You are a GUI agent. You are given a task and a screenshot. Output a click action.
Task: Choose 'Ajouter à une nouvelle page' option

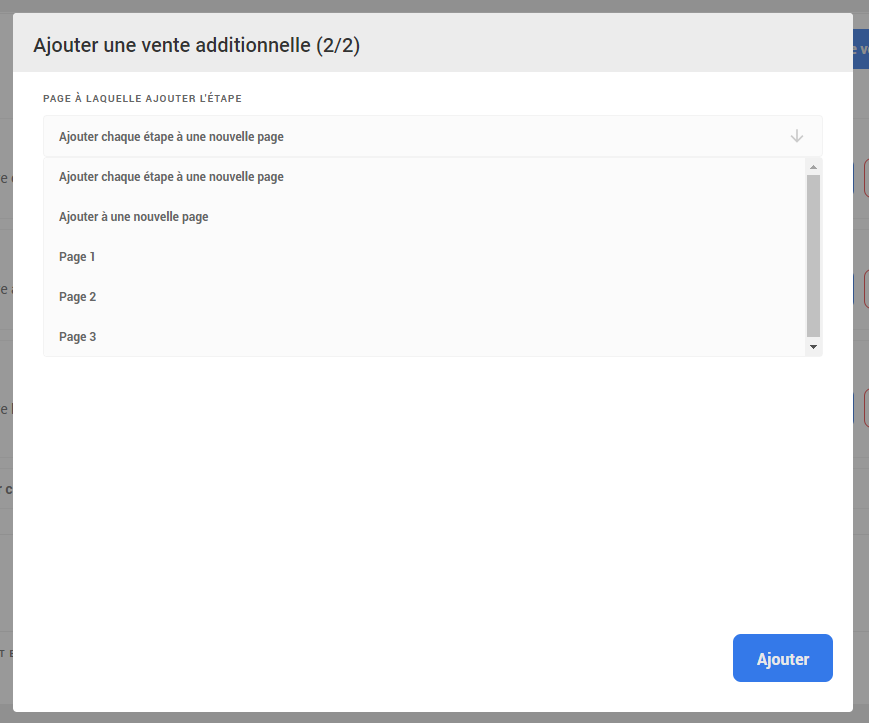[134, 217]
